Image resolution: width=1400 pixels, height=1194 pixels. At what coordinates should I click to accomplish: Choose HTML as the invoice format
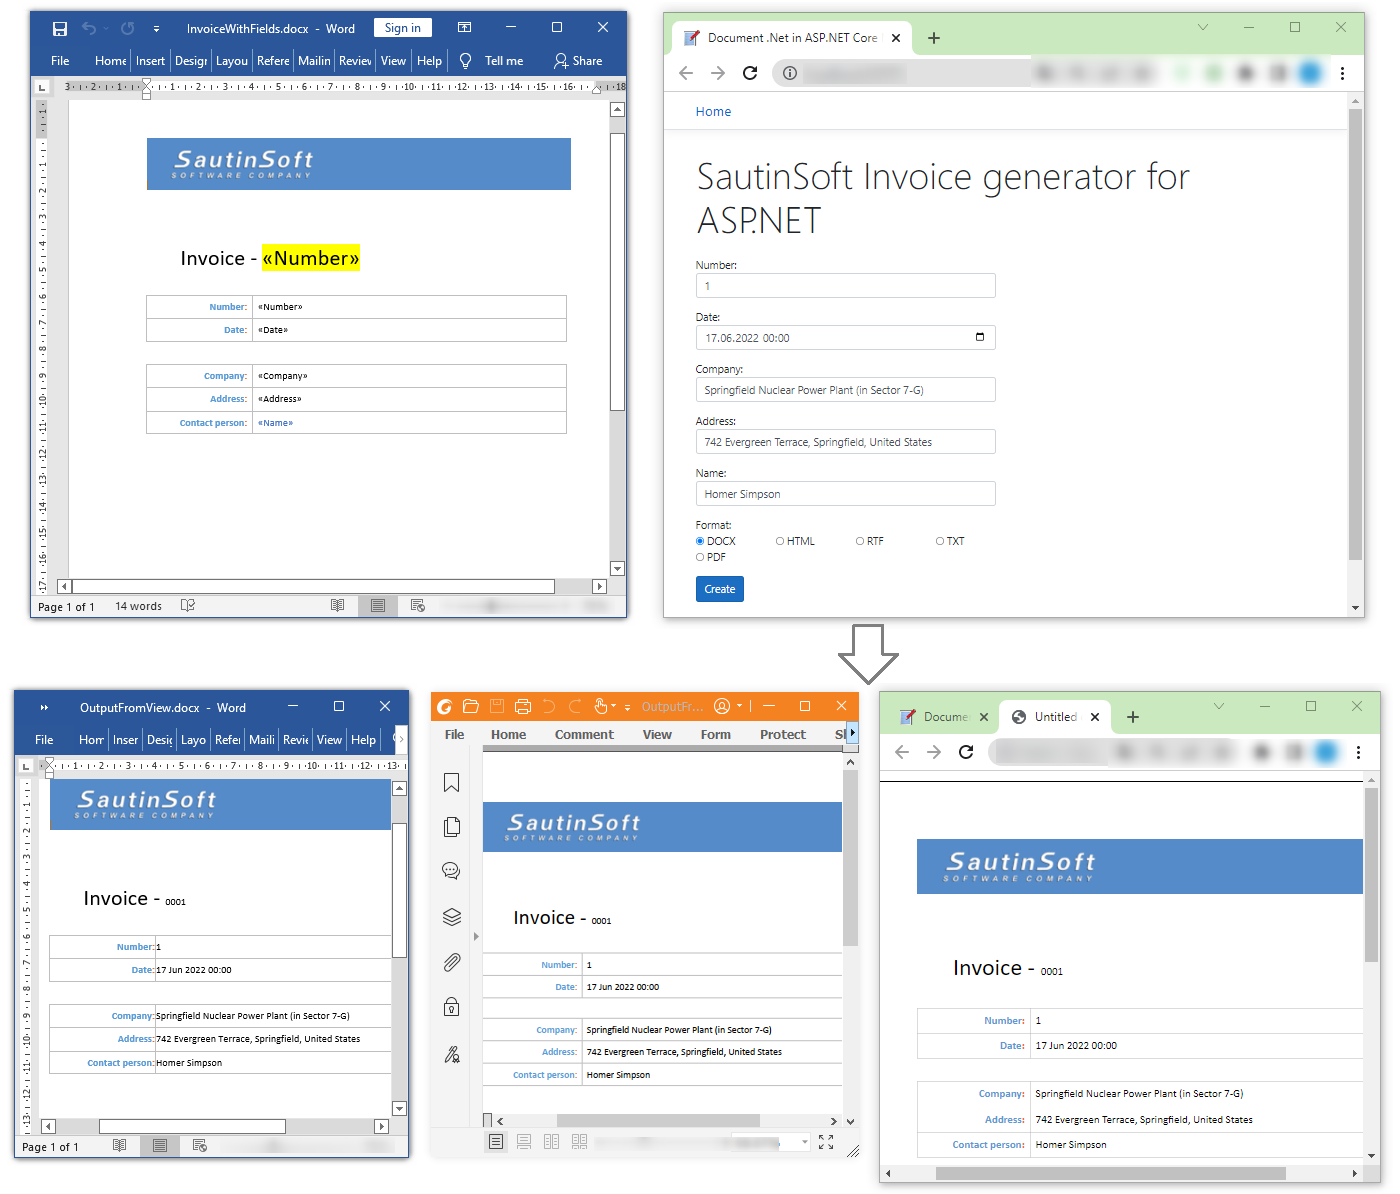coord(781,540)
